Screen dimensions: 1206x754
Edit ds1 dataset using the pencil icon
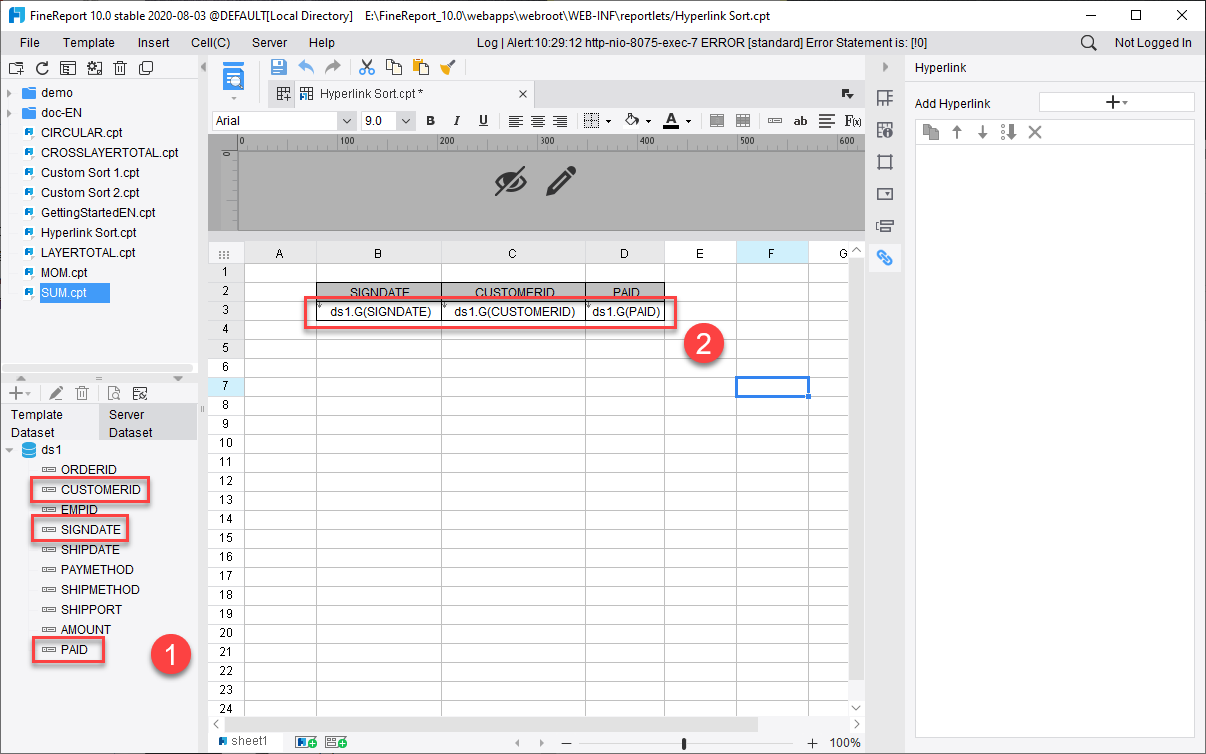55,392
